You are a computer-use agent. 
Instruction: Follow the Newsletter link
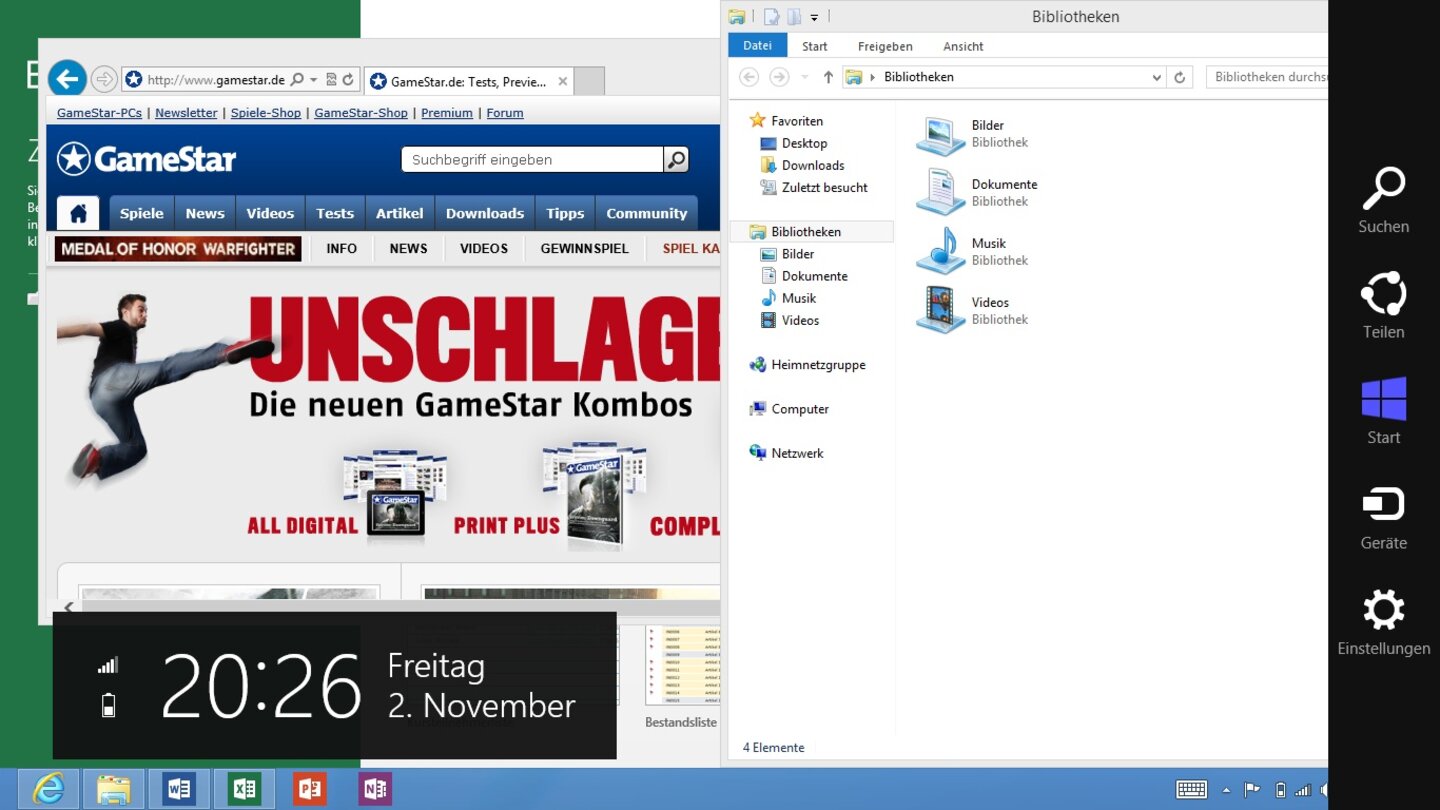(x=186, y=113)
